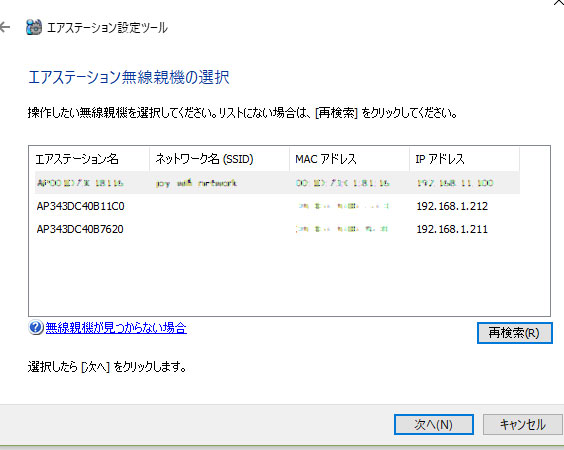Cancel setup with the キャンセル button

click(523, 424)
